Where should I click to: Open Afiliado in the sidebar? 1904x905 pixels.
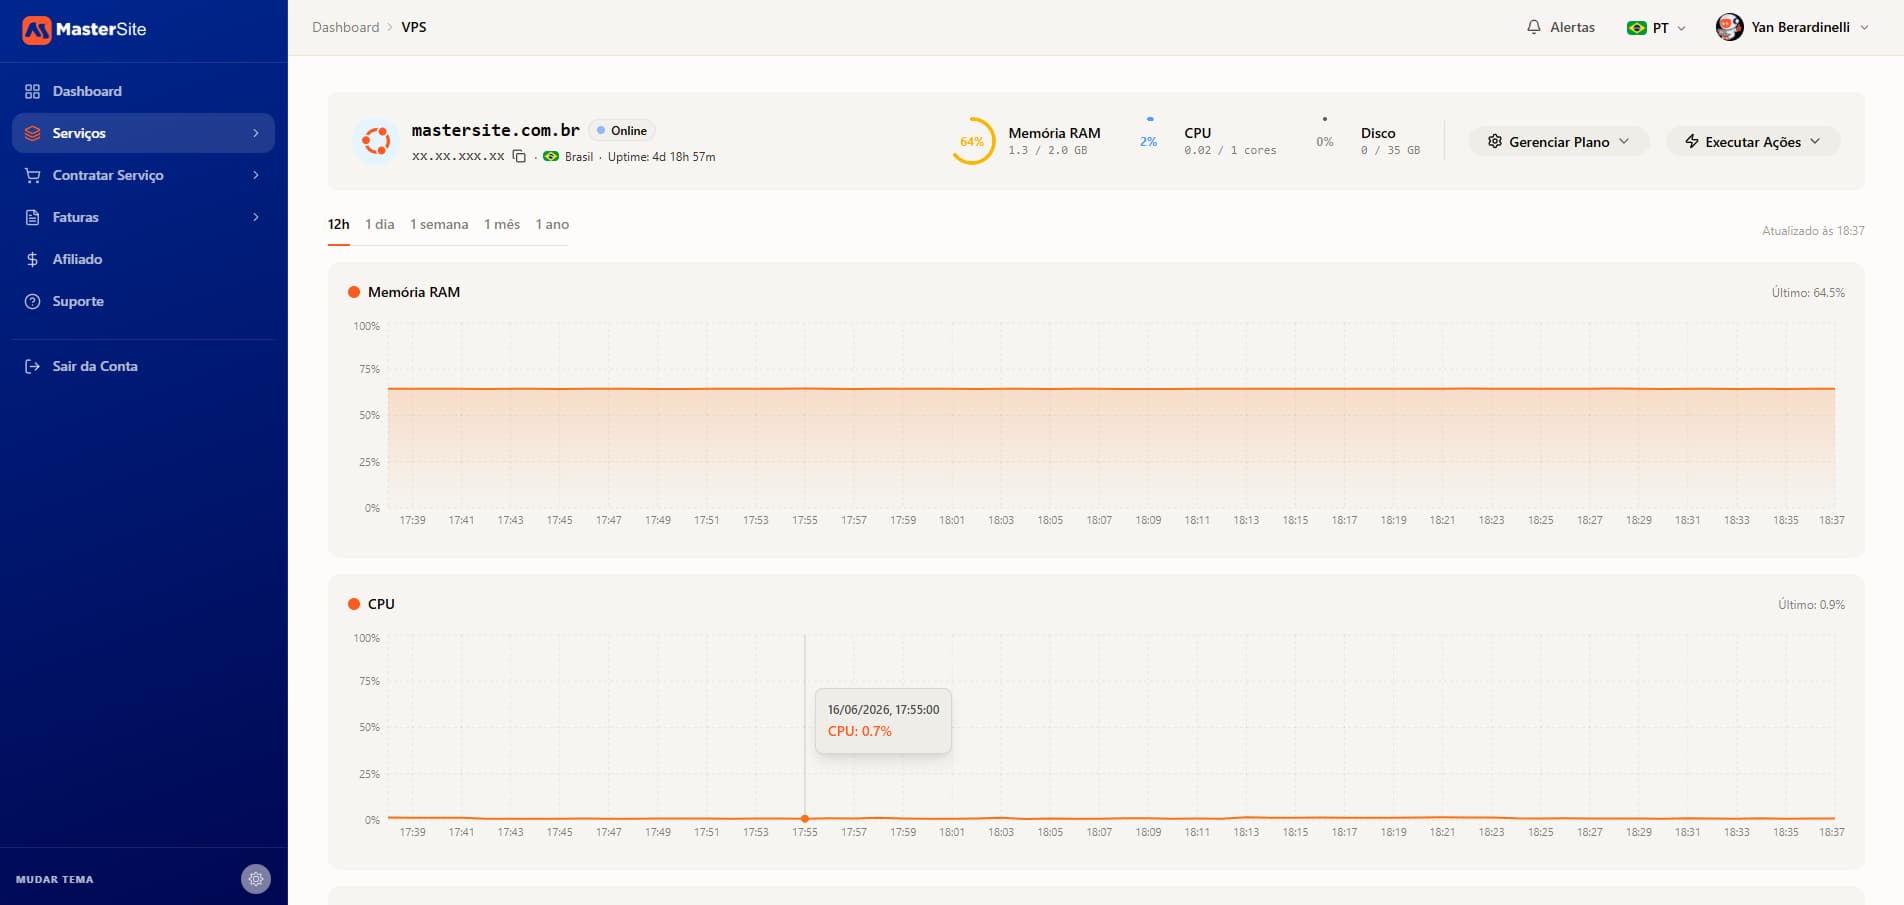143,259
